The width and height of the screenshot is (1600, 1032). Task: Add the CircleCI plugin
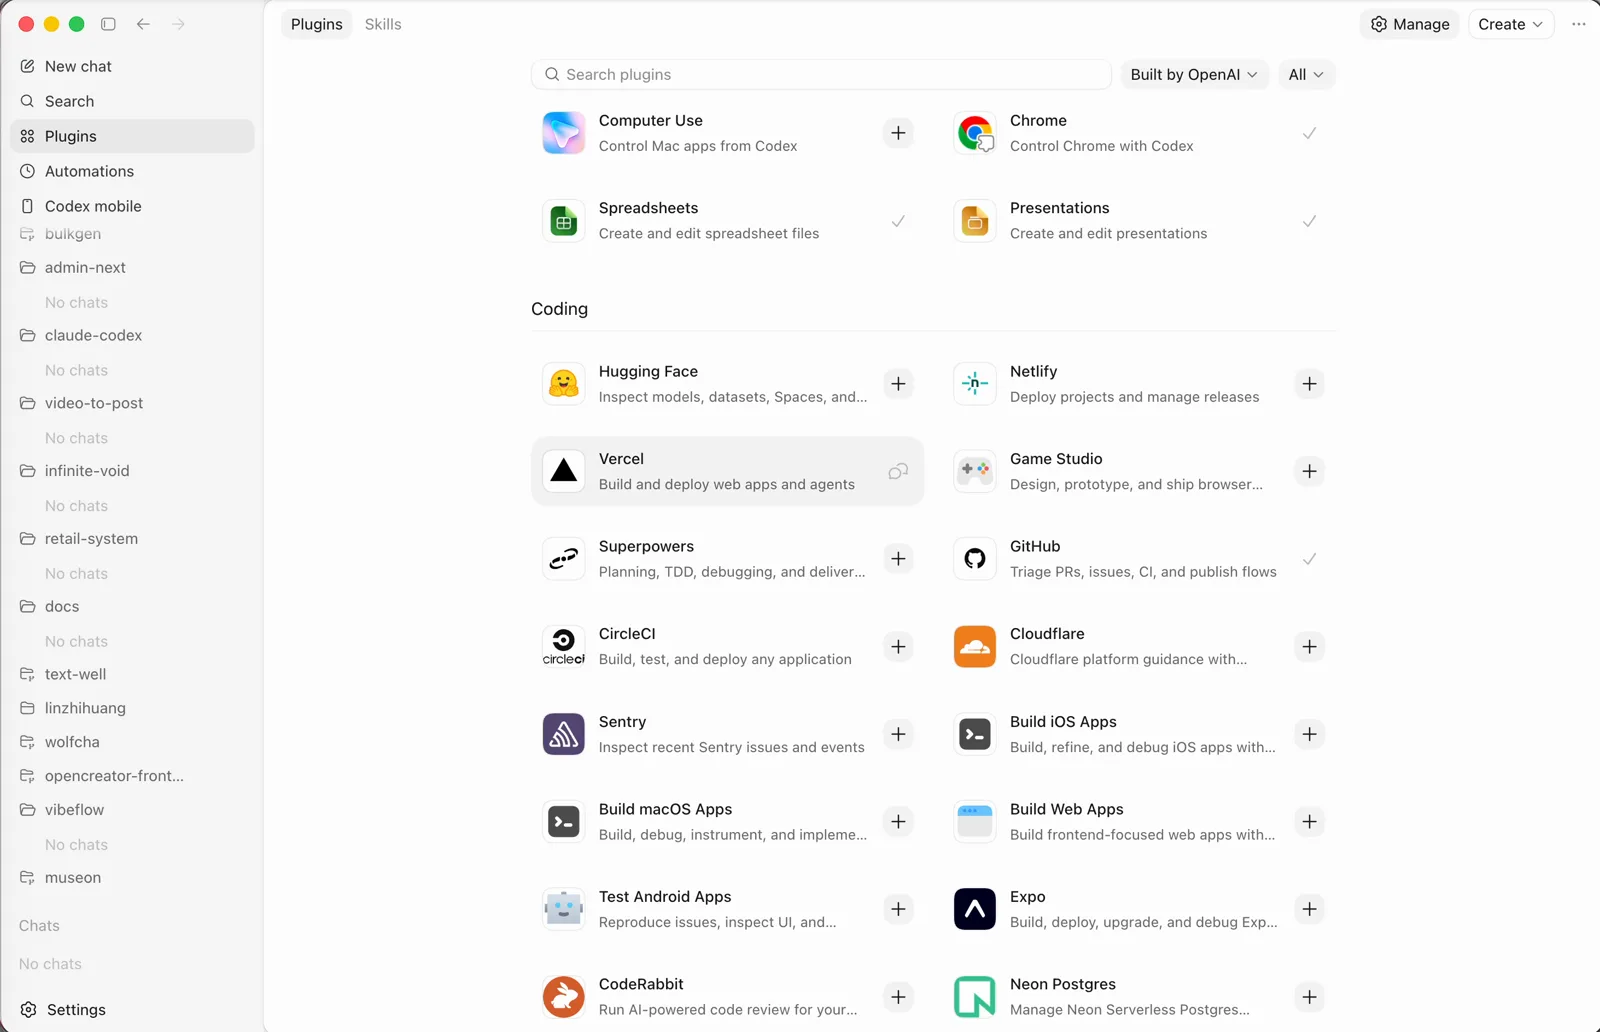pyautogui.click(x=899, y=647)
